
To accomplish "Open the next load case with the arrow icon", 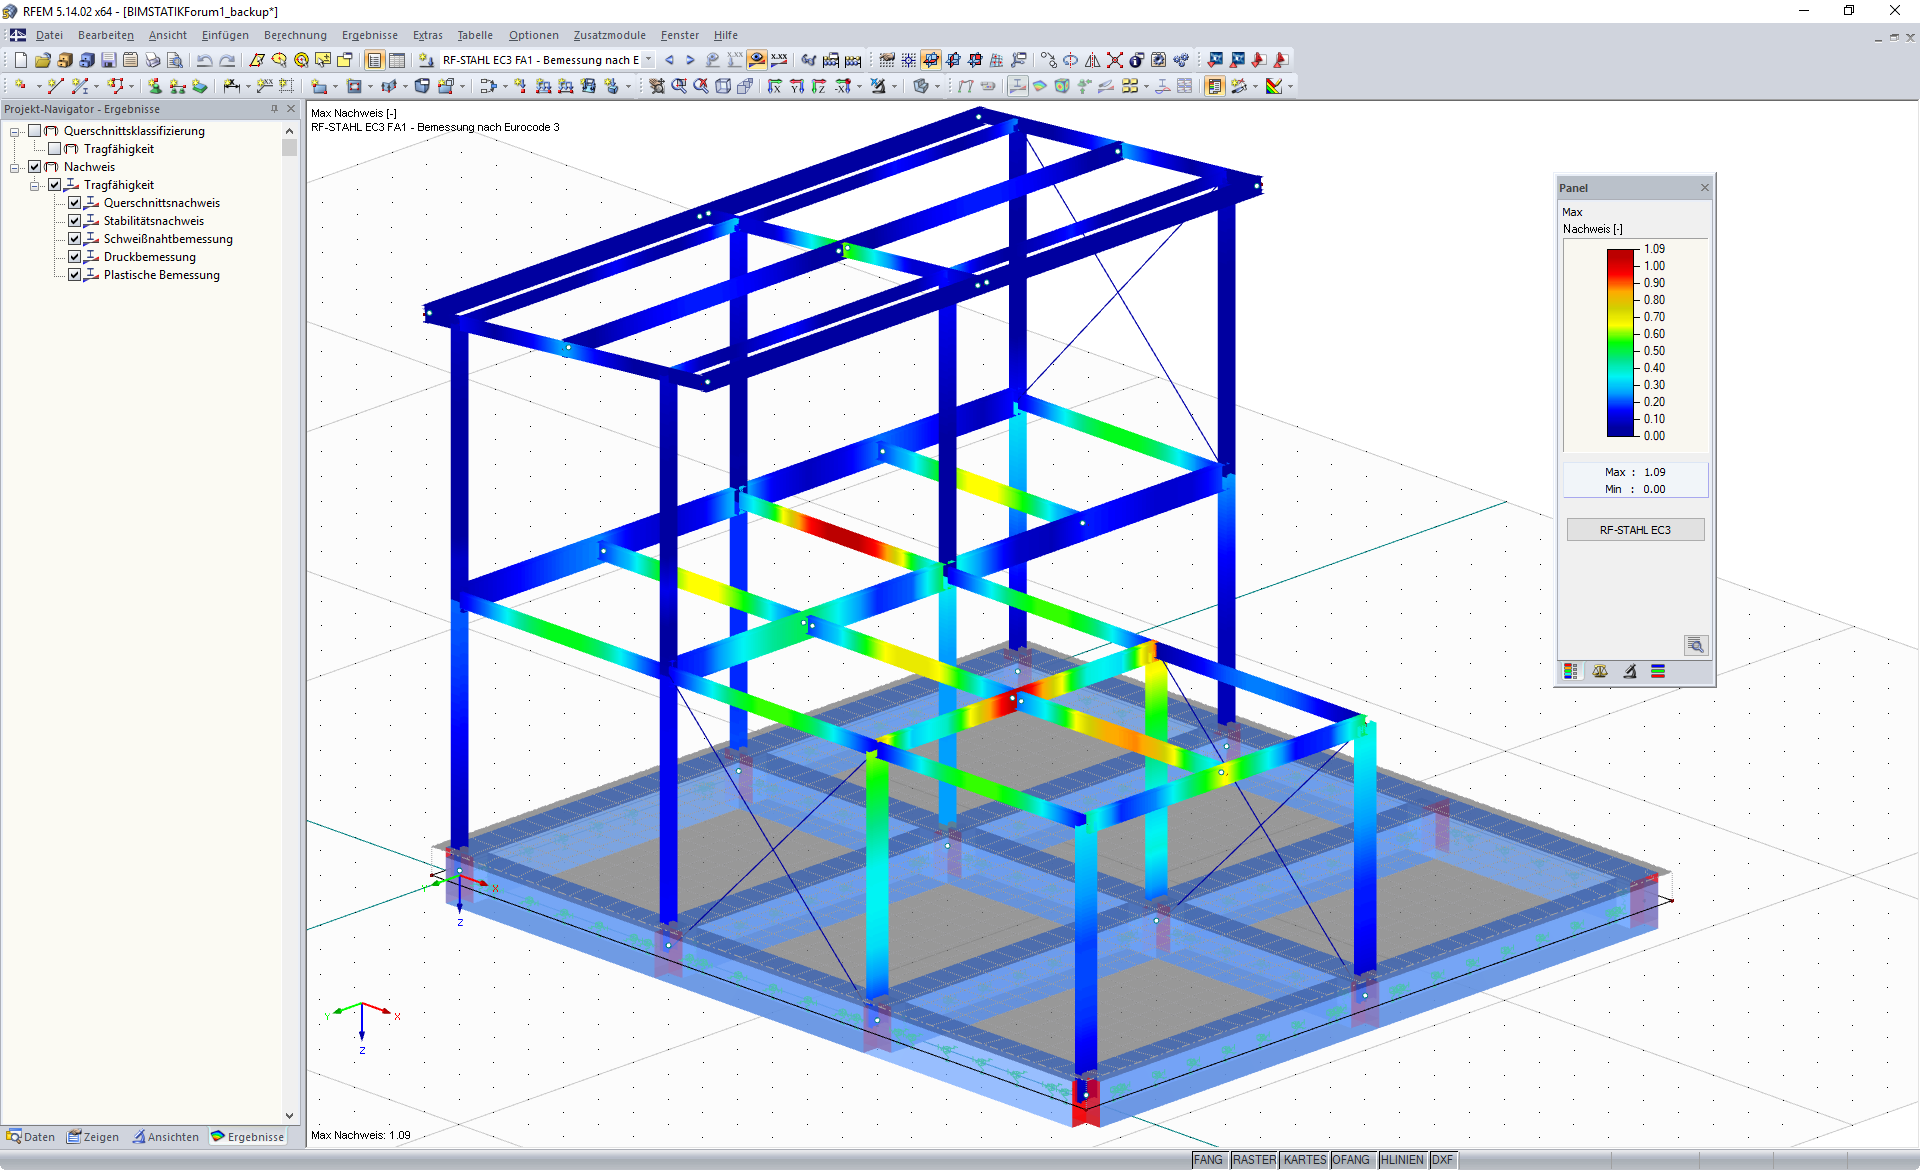I will point(691,60).
